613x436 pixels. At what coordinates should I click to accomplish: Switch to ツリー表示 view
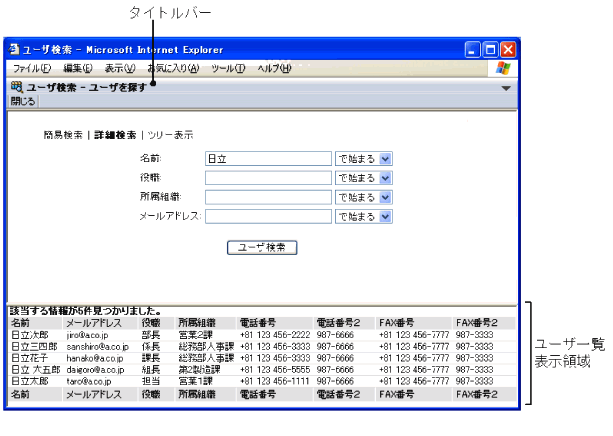[170, 135]
